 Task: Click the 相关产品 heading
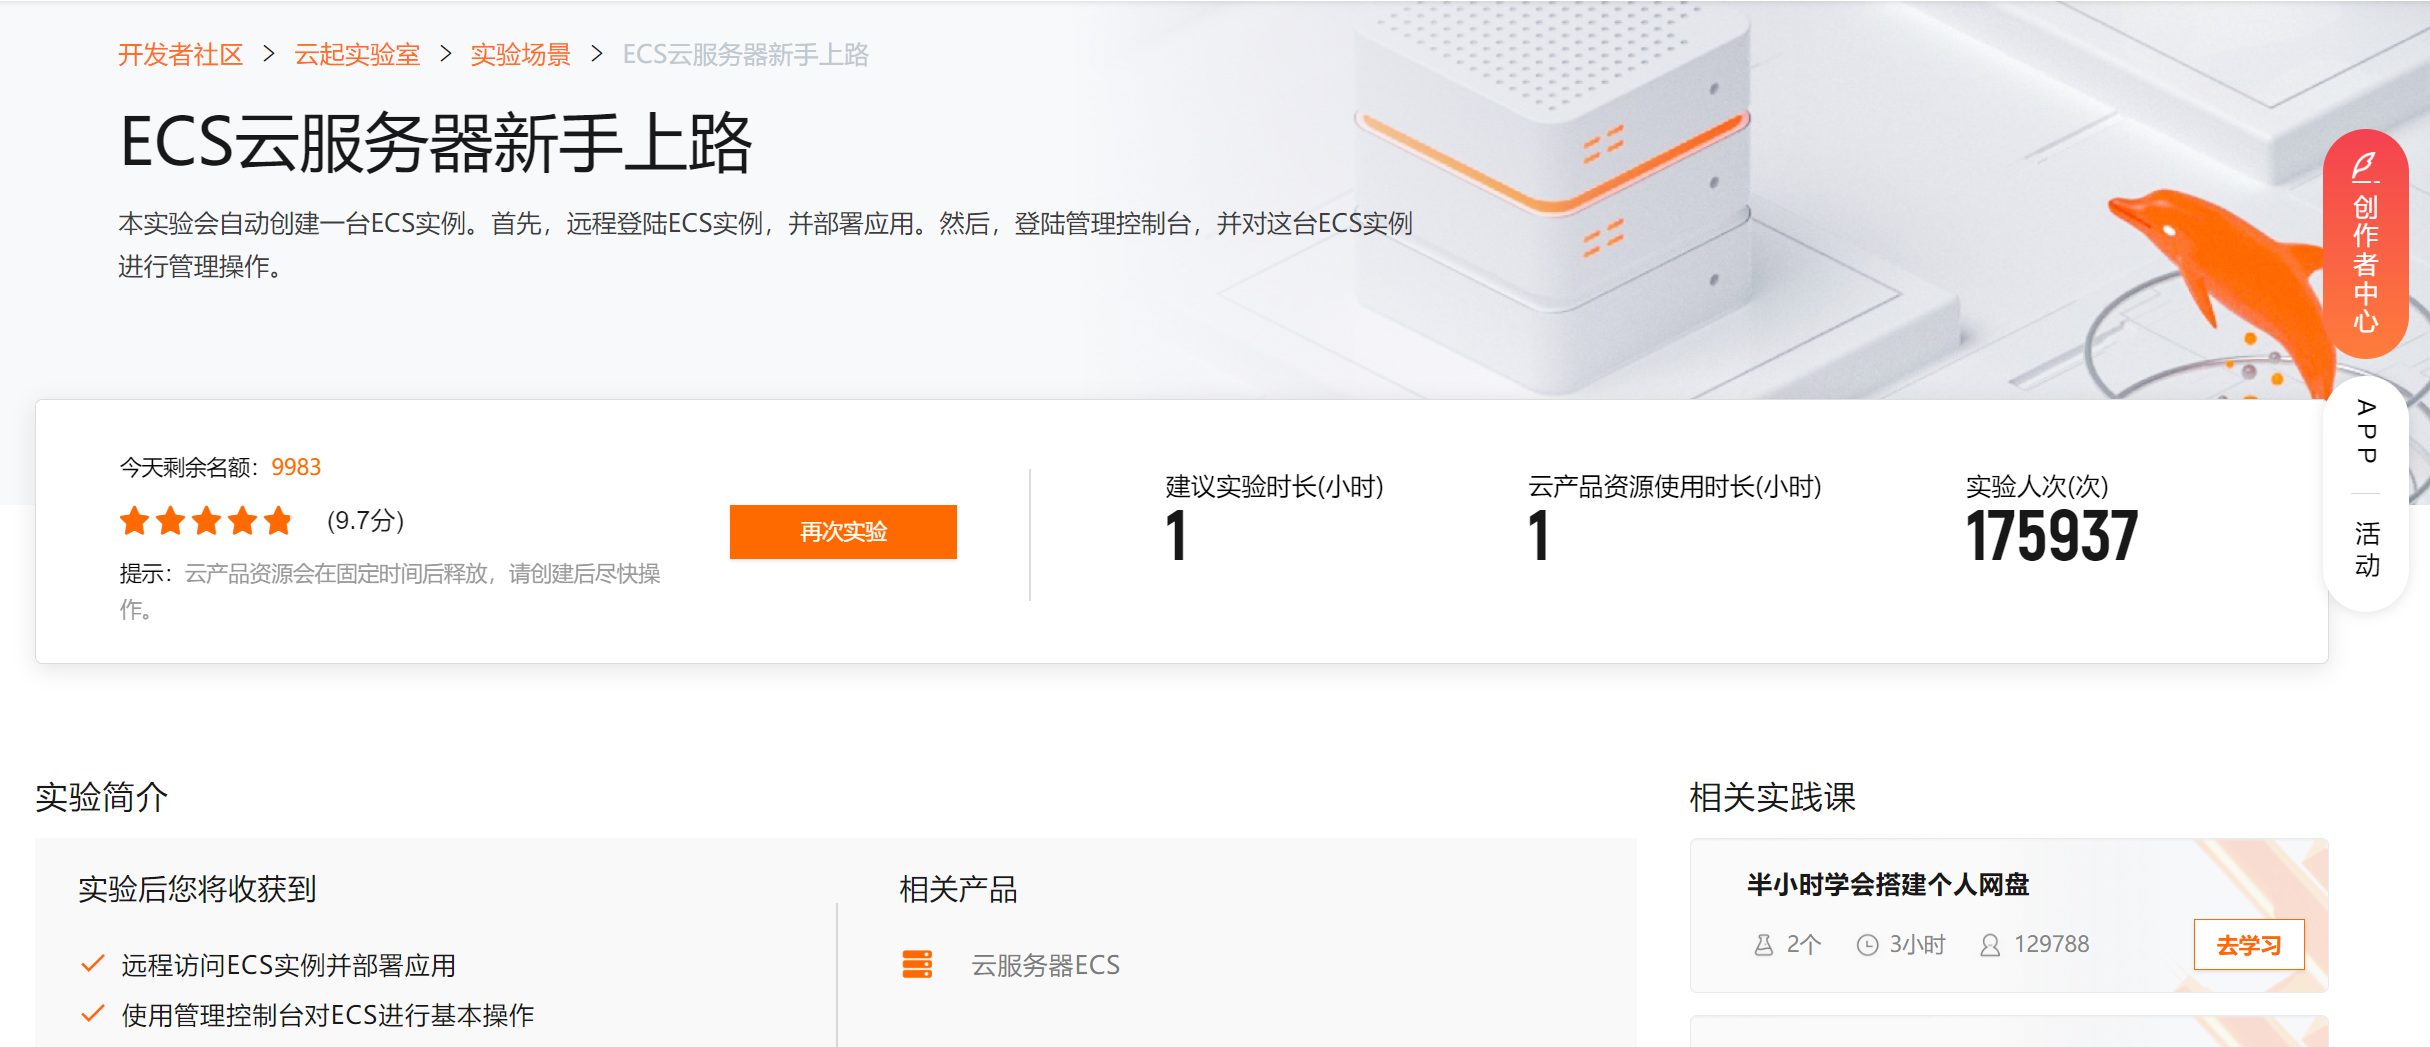tap(958, 888)
